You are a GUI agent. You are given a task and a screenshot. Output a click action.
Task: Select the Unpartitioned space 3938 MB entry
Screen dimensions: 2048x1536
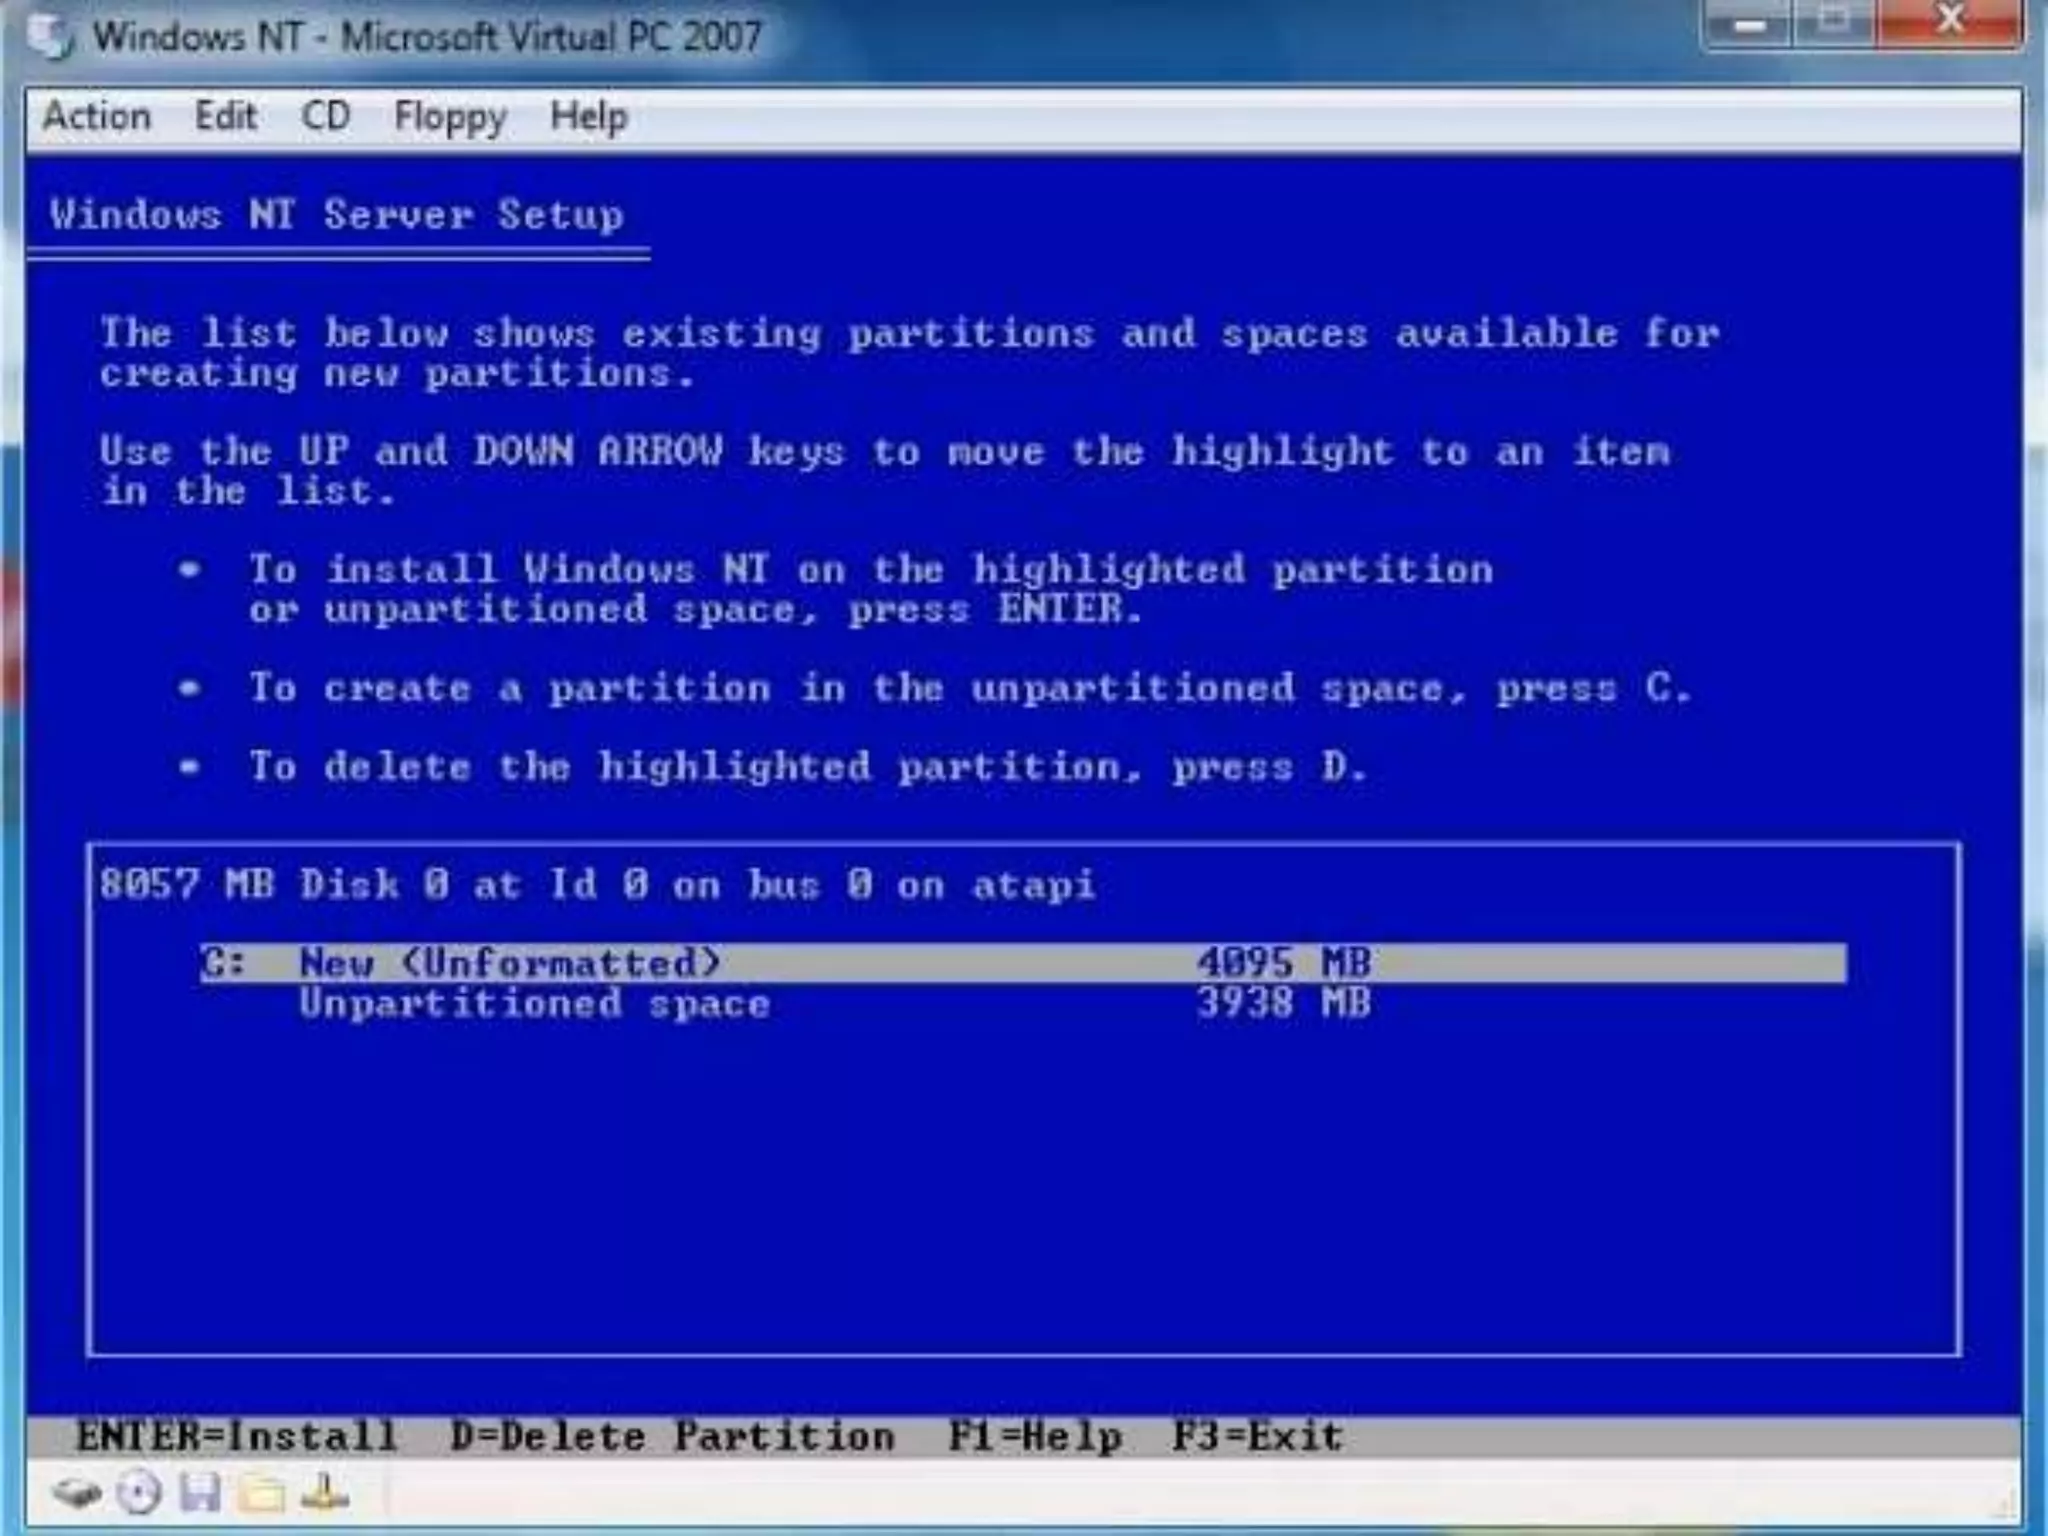(535, 1004)
